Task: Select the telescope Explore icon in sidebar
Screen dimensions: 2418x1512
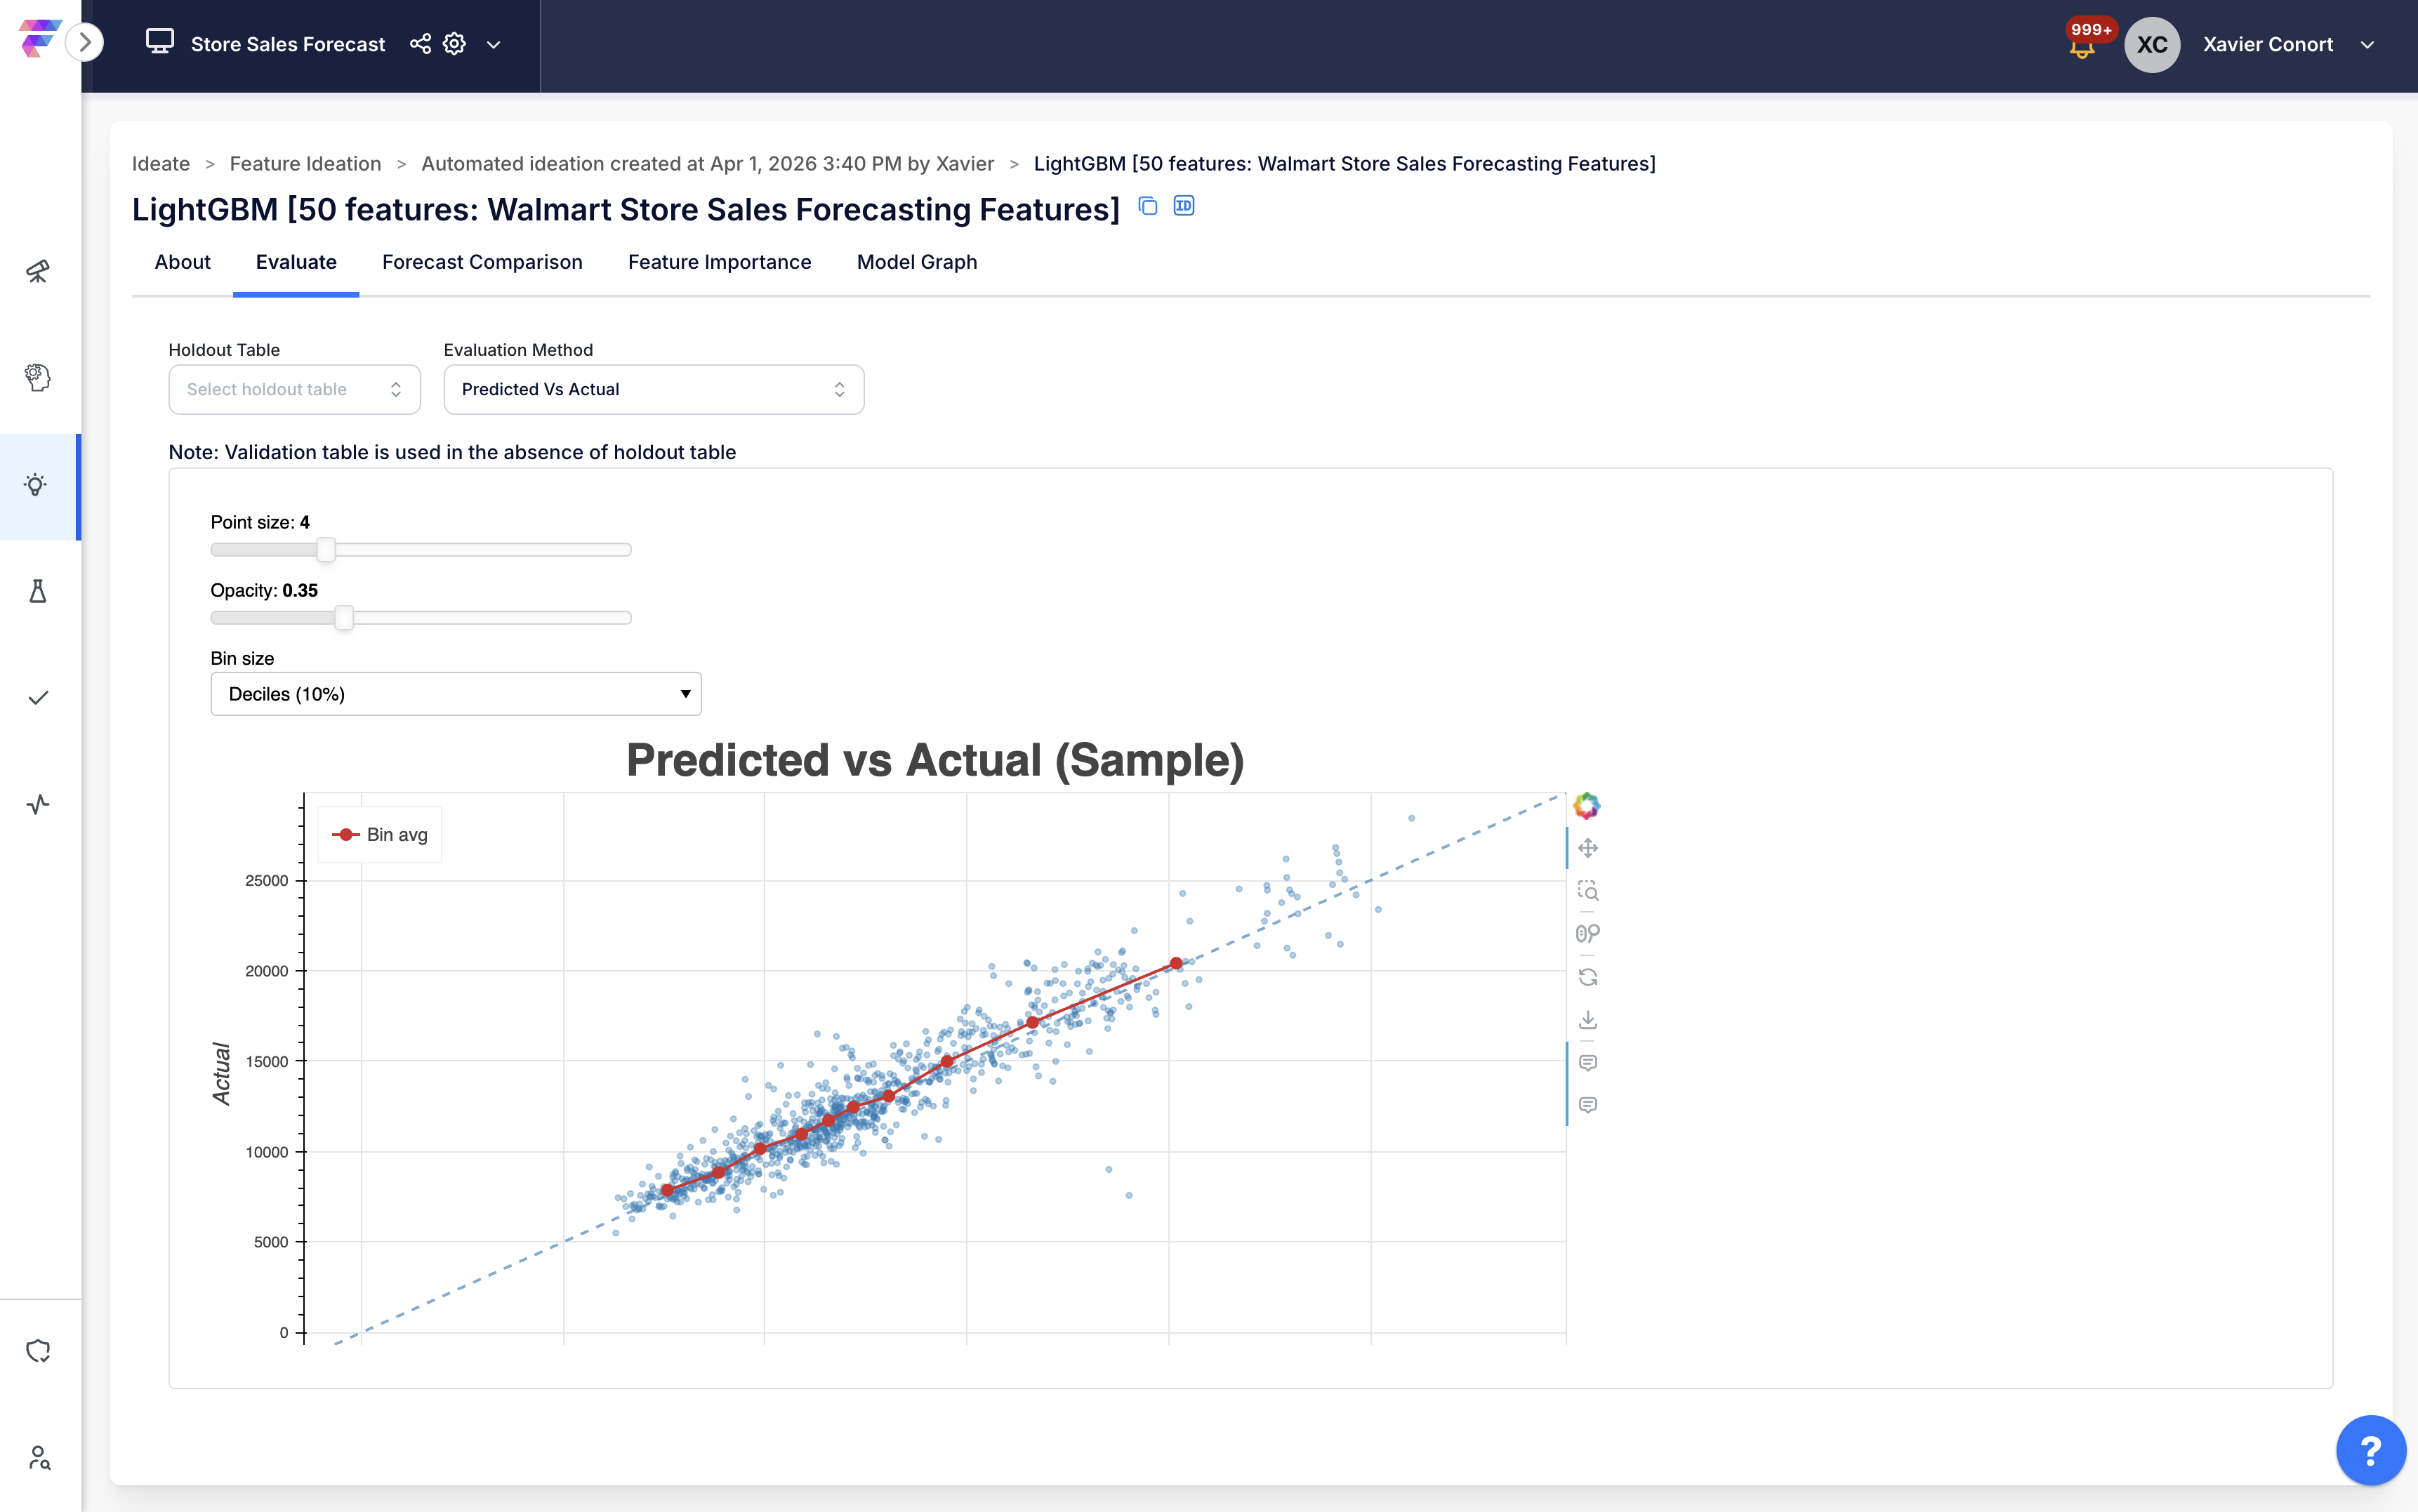Action: point(38,271)
